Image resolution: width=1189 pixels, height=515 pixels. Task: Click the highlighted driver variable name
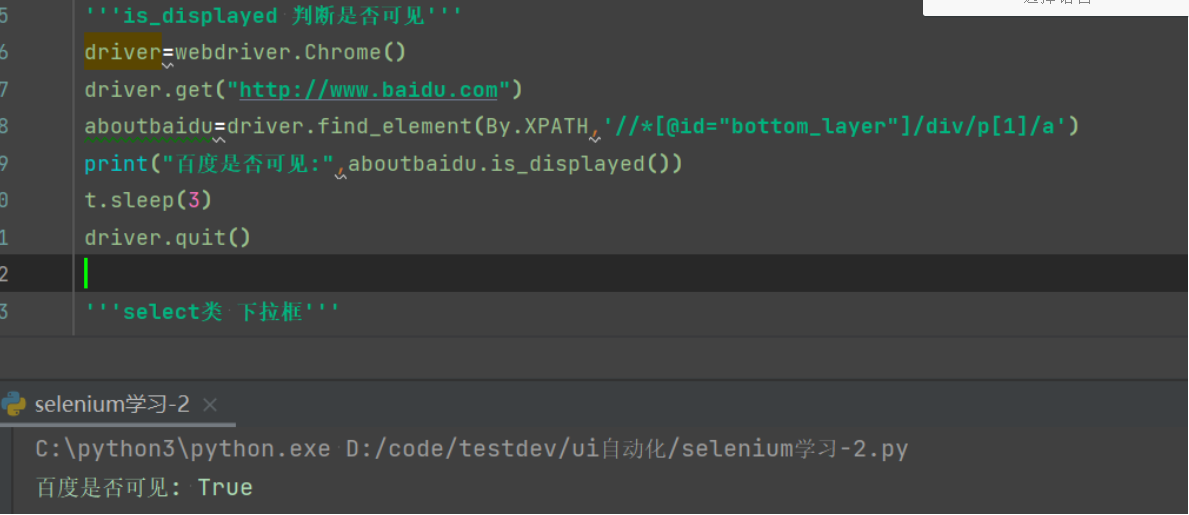click(122, 52)
